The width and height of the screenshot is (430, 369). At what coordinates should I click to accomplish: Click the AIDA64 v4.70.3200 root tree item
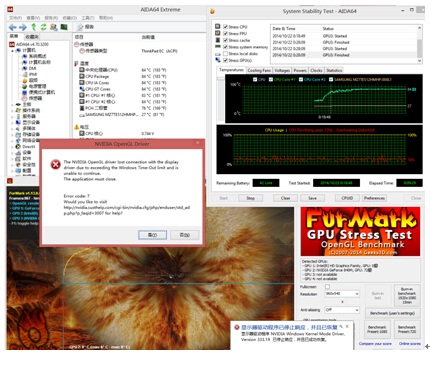29,44
